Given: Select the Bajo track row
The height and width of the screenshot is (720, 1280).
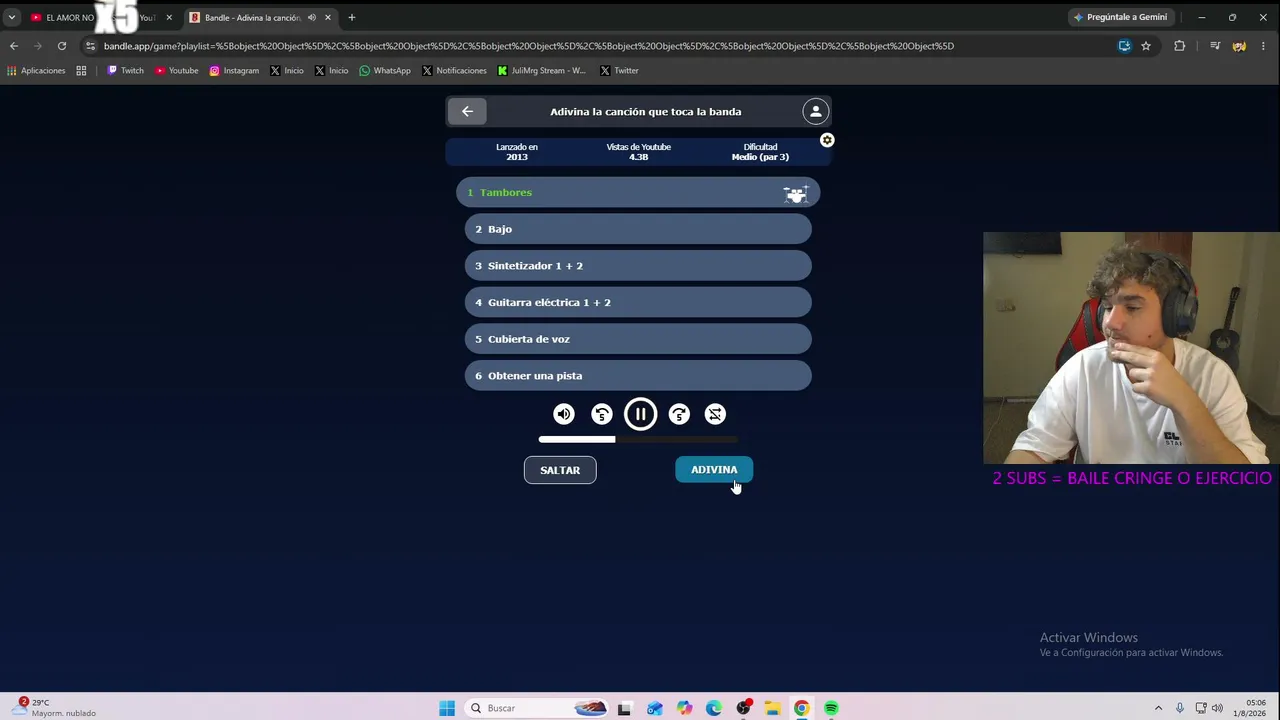Looking at the screenshot, I should 638,229.
